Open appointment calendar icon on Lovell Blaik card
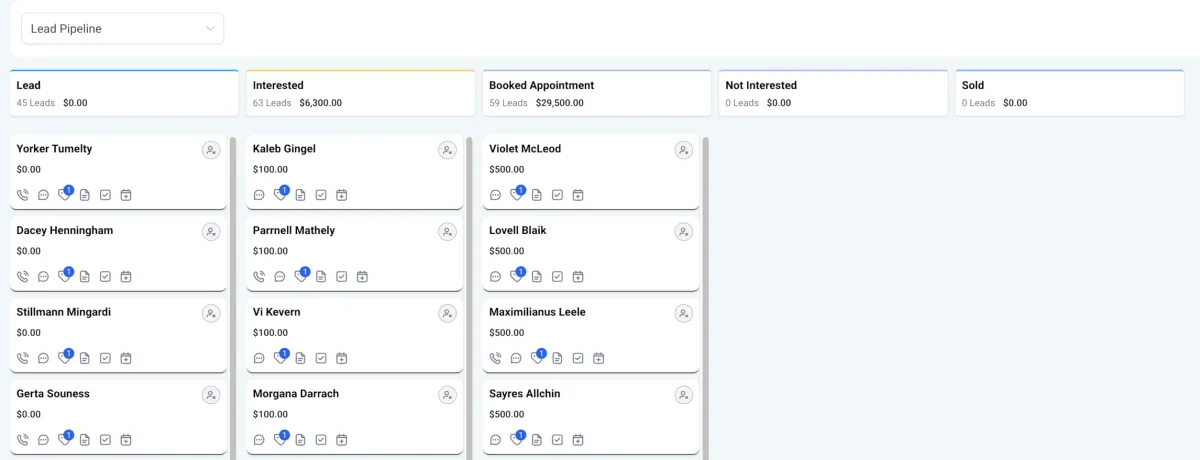Viewport: 1200px width, 460px height. (578, 277)
